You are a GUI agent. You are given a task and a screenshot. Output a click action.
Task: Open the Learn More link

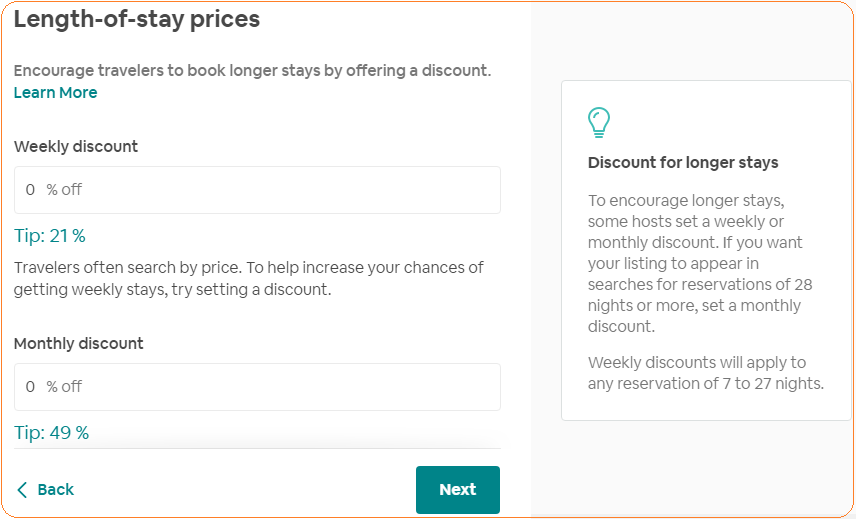(x=55, y=93)
